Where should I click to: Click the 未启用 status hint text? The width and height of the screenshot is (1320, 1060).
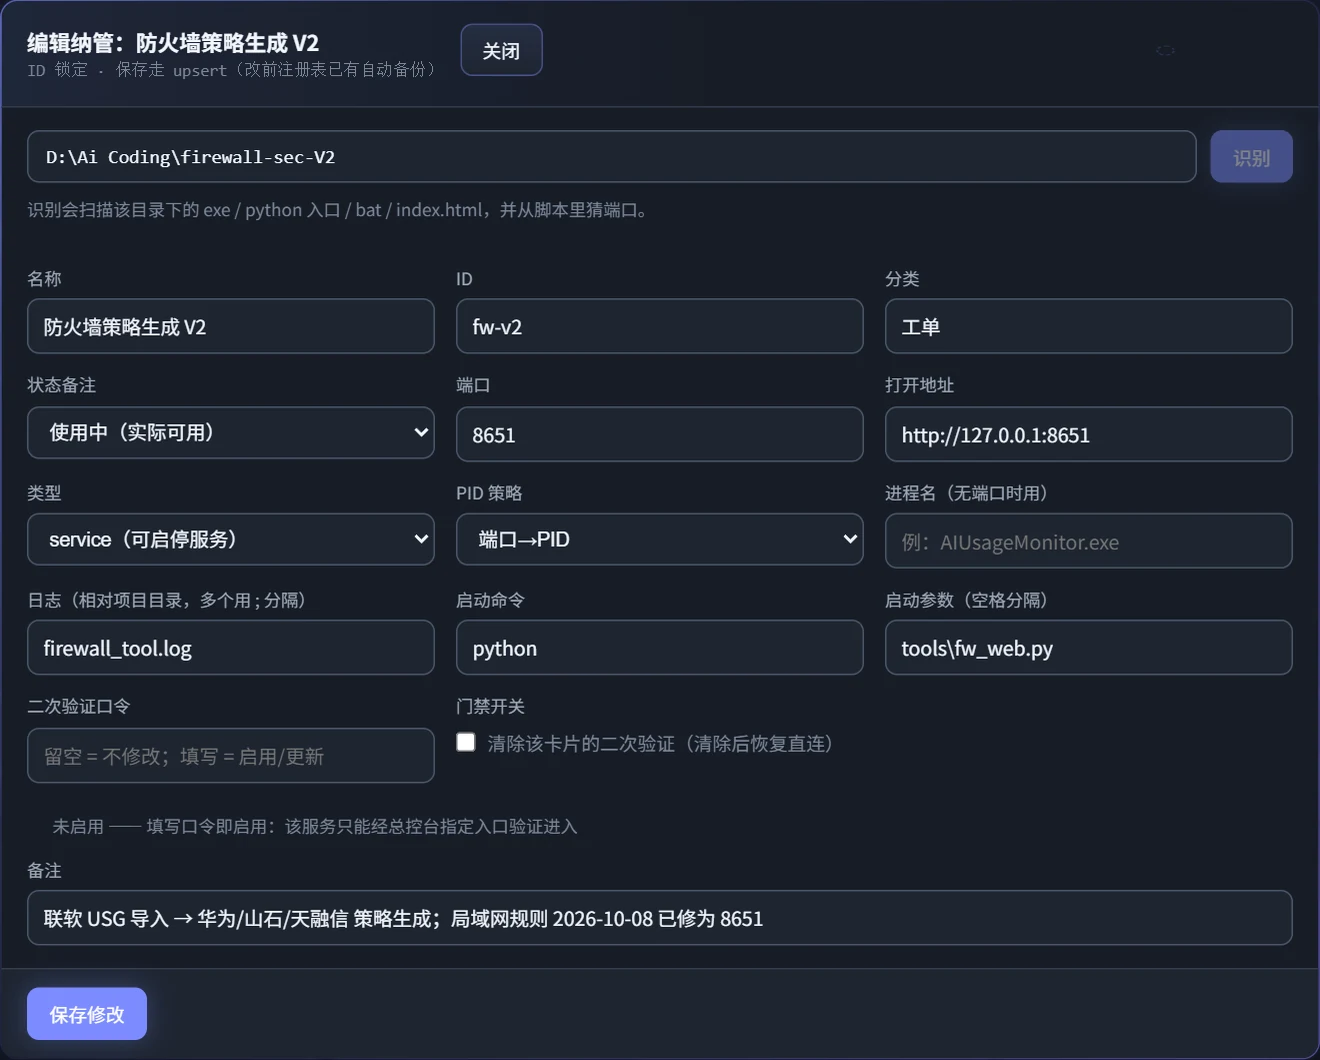pyautogui.click(x=314, y=826)
